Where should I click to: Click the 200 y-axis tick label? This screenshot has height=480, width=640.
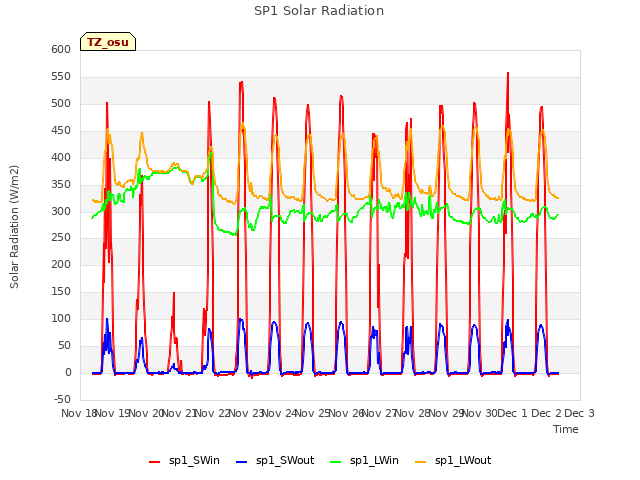click(61, 264)
